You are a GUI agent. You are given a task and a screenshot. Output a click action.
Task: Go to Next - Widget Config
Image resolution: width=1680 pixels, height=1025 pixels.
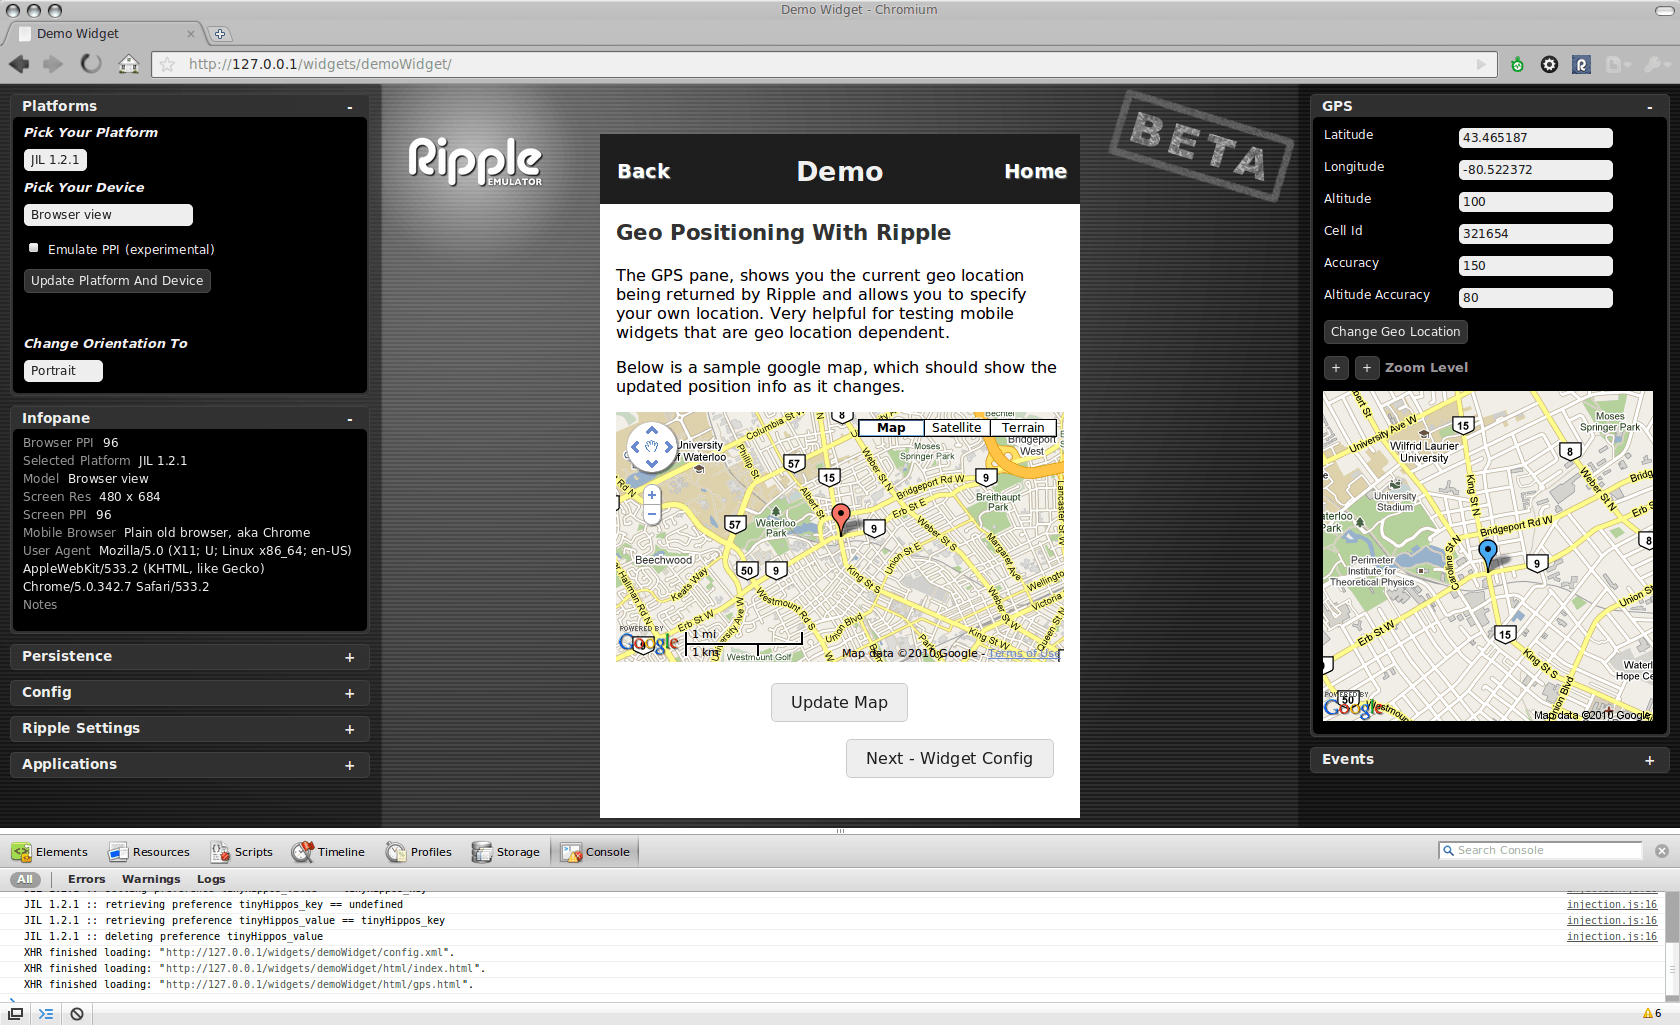(x=949, y=758)
